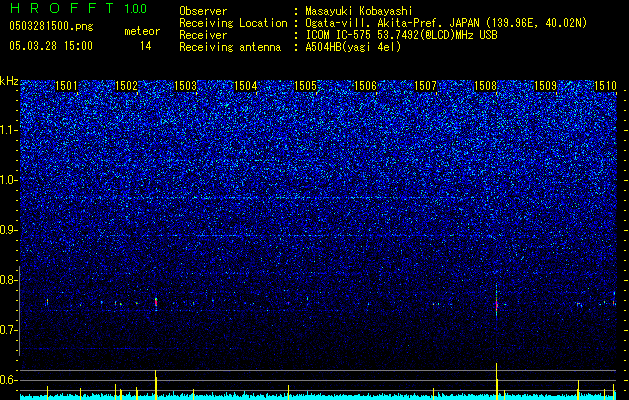Click the file name 0503281500.png
This screenshot has width=629, height=400.
51,27
